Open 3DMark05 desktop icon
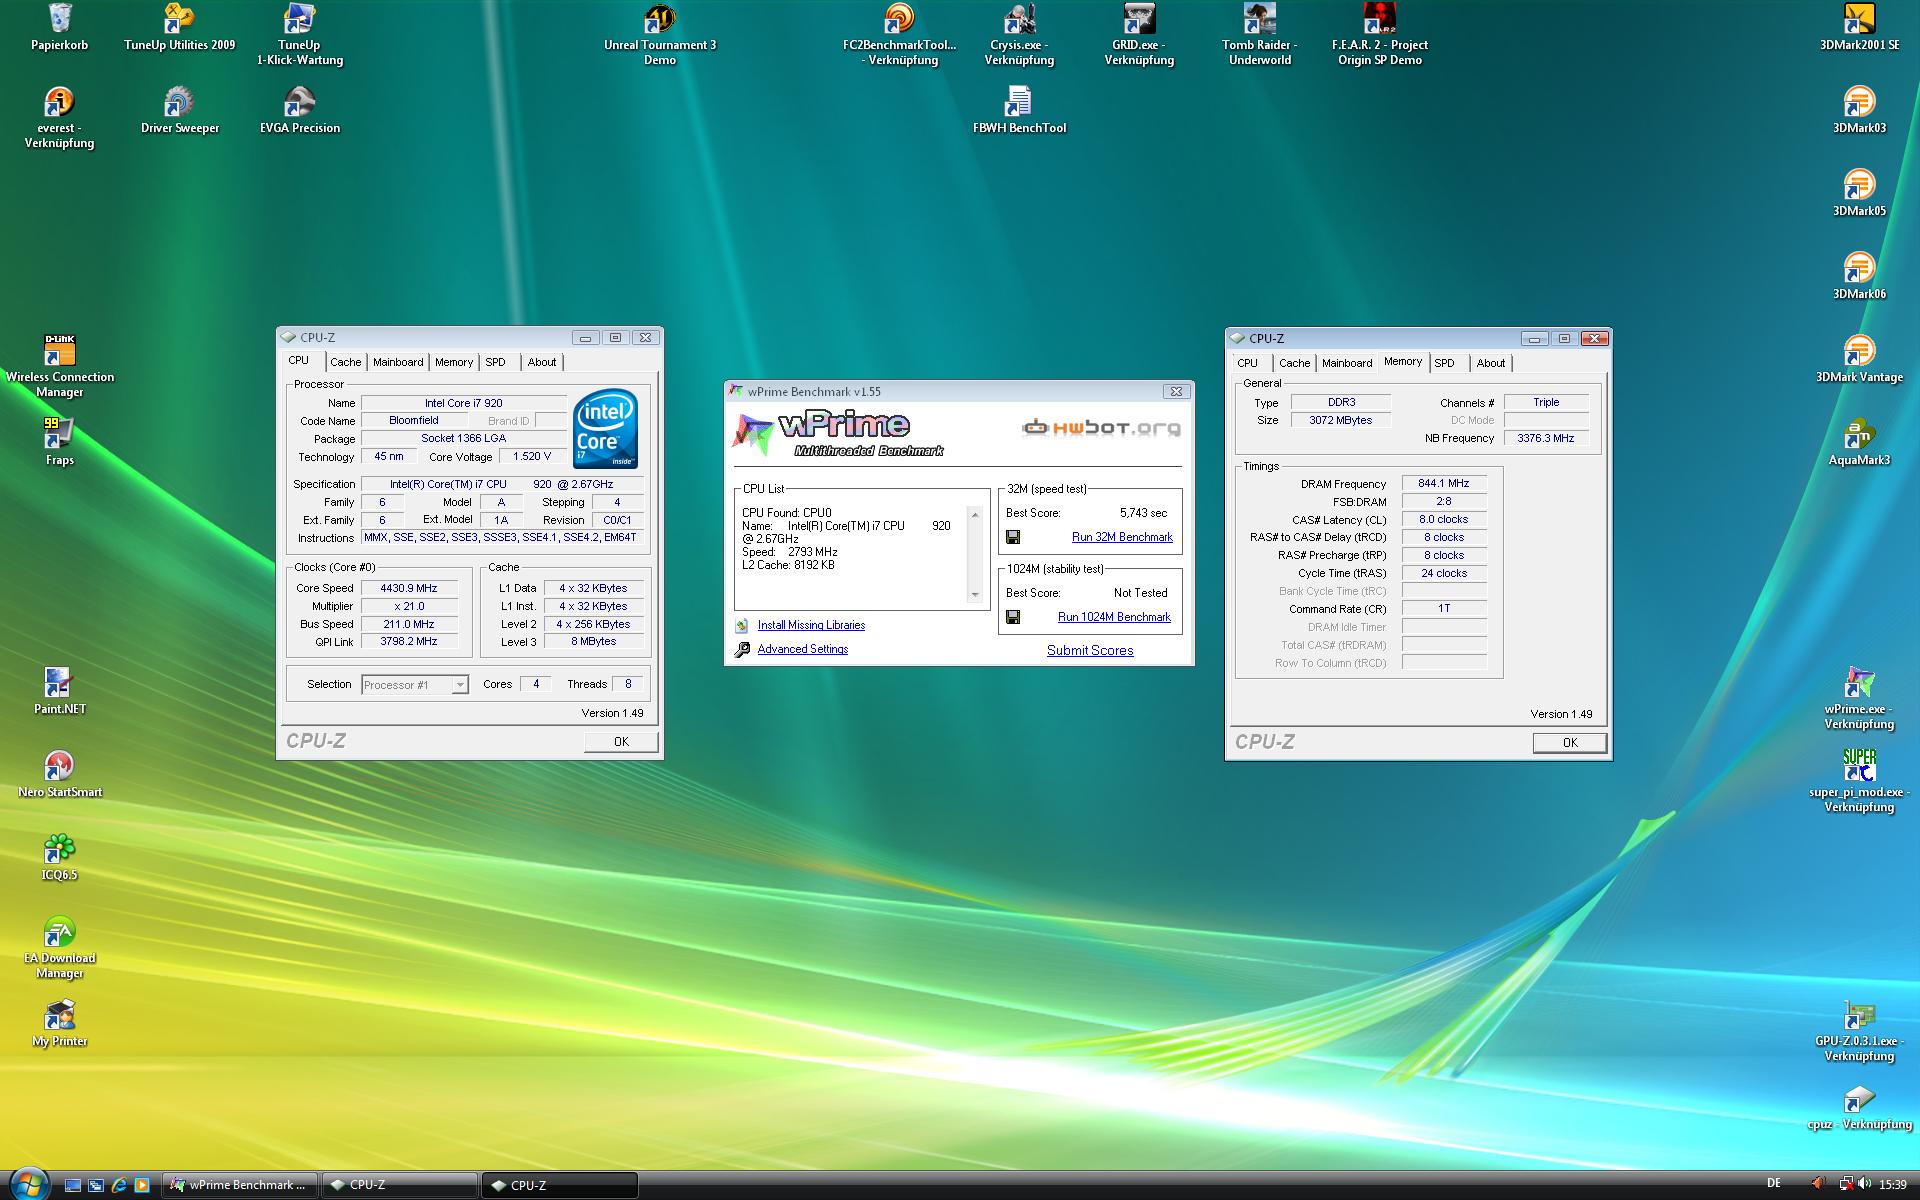Image resolution: width=1920 pixels, height=1200 pixels. click(1859, 193)
